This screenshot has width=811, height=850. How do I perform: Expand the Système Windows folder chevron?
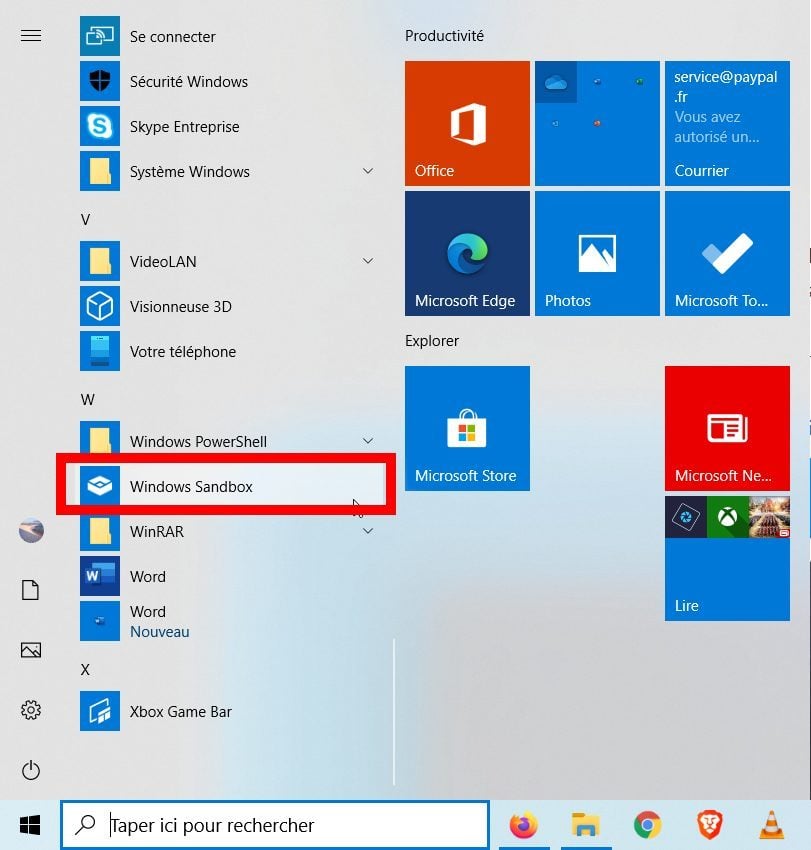[x=368, y=171]
